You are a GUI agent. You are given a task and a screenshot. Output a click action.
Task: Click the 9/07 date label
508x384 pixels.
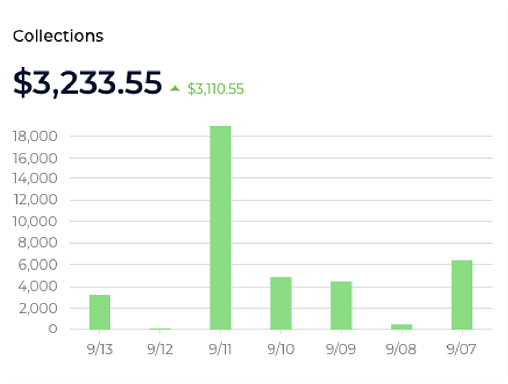pyautogui.click(x=462, y=349)
